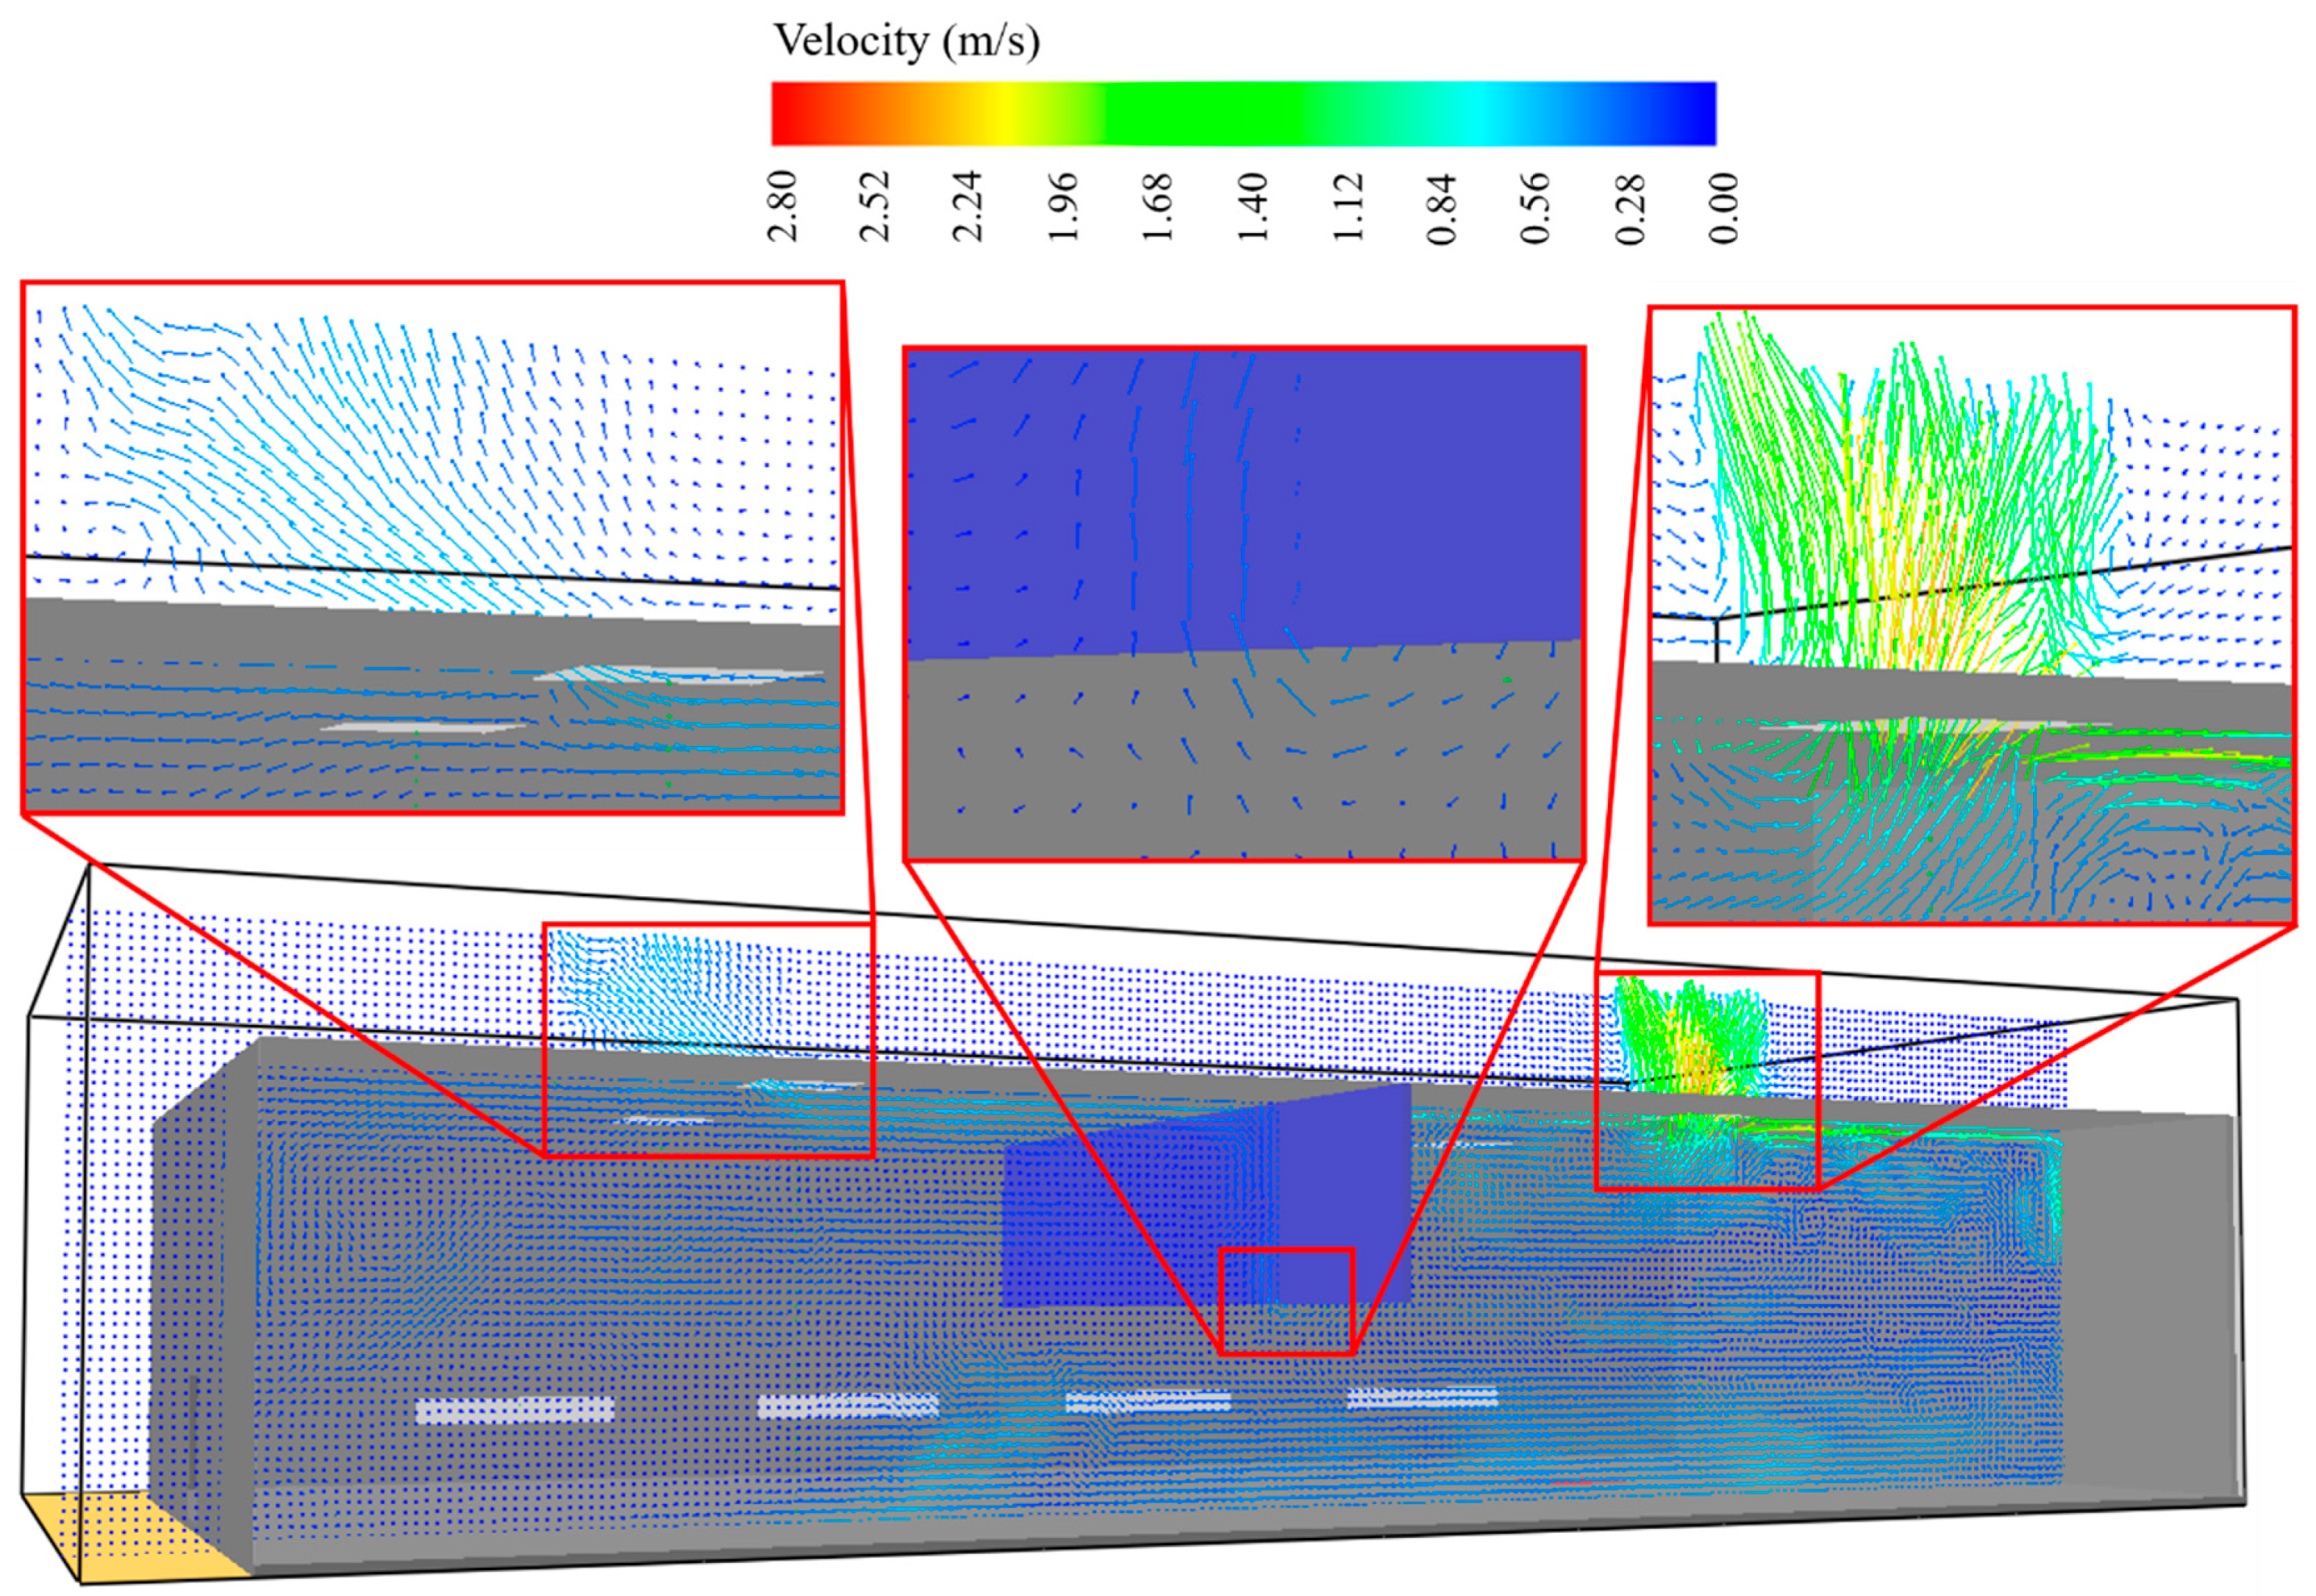The image size is (2316, 1596).
Task: Select the left zoomed inset with light-blue vectors
Action: point(432,547)
